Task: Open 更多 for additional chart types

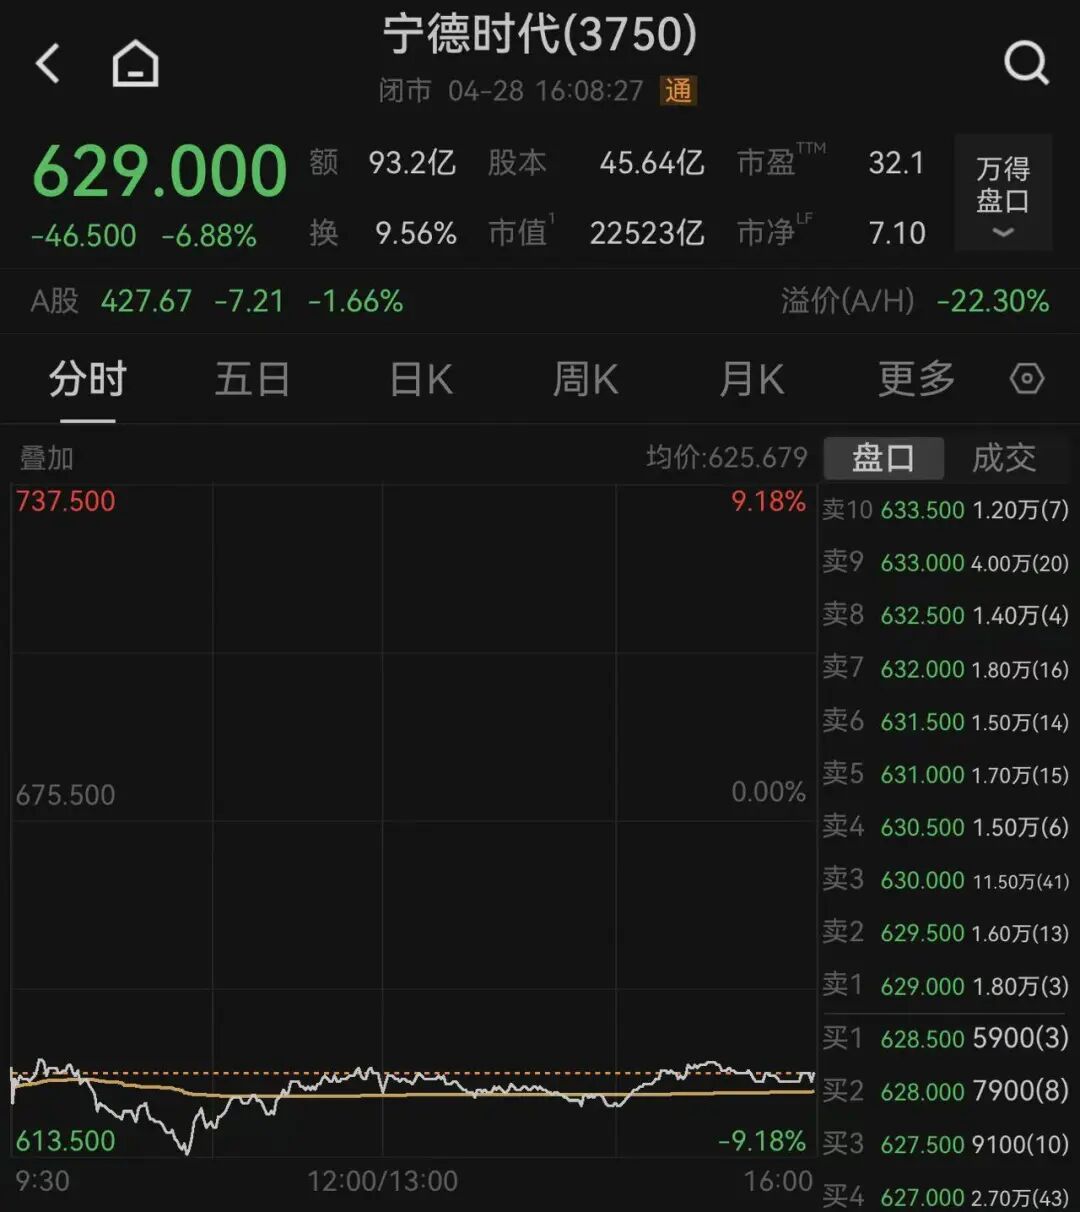Action: (914, 380)
